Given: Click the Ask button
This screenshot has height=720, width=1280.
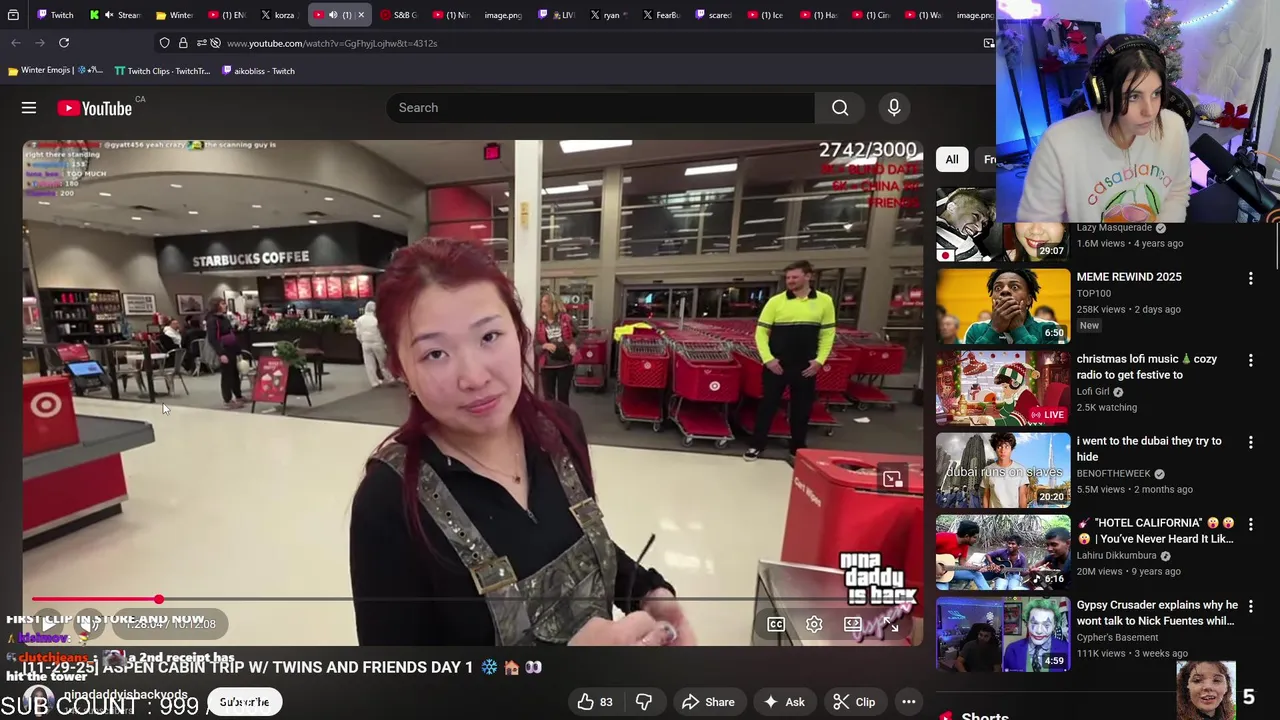Looking at the screenshot, I should [783, 702].
